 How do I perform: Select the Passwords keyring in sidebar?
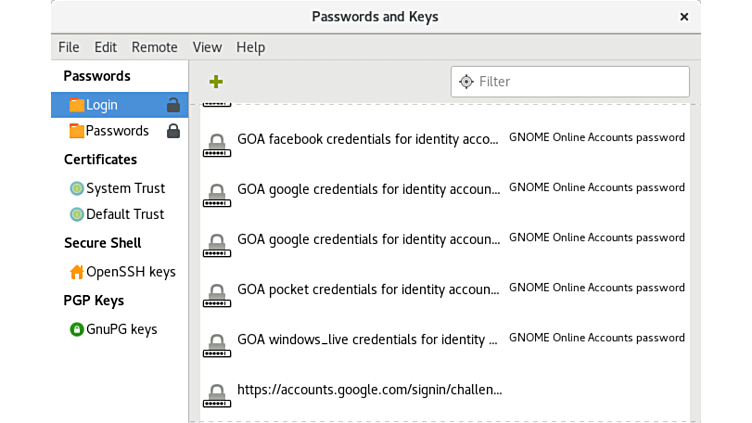(116, 131)
